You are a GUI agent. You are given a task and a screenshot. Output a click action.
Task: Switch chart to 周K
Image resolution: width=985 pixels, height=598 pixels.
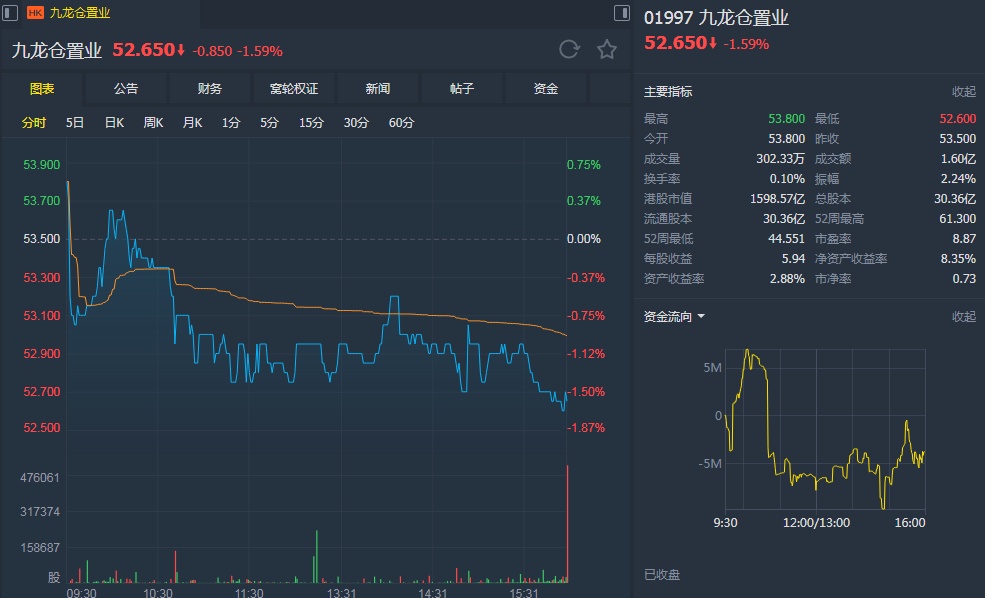[153, 122]
